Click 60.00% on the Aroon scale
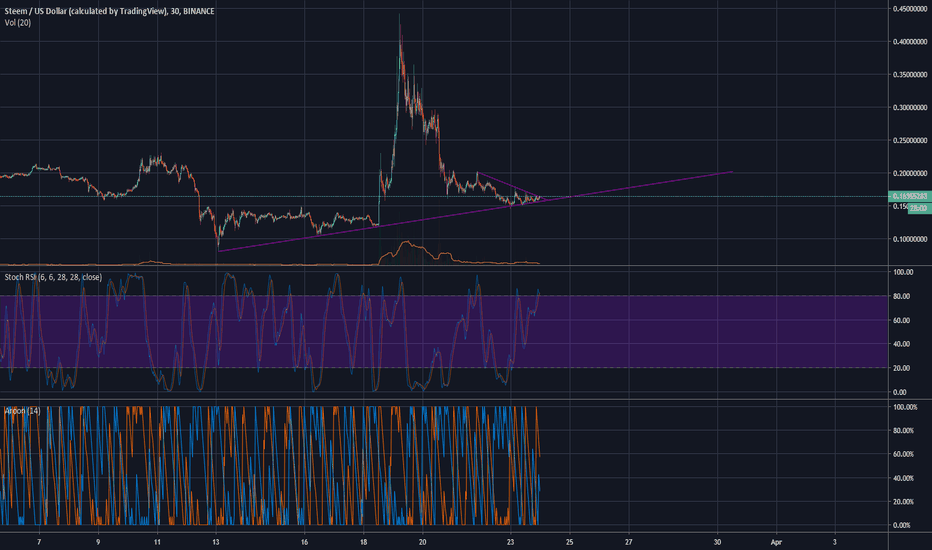Viewport: 932px width, 550px height. pos(903,454)
